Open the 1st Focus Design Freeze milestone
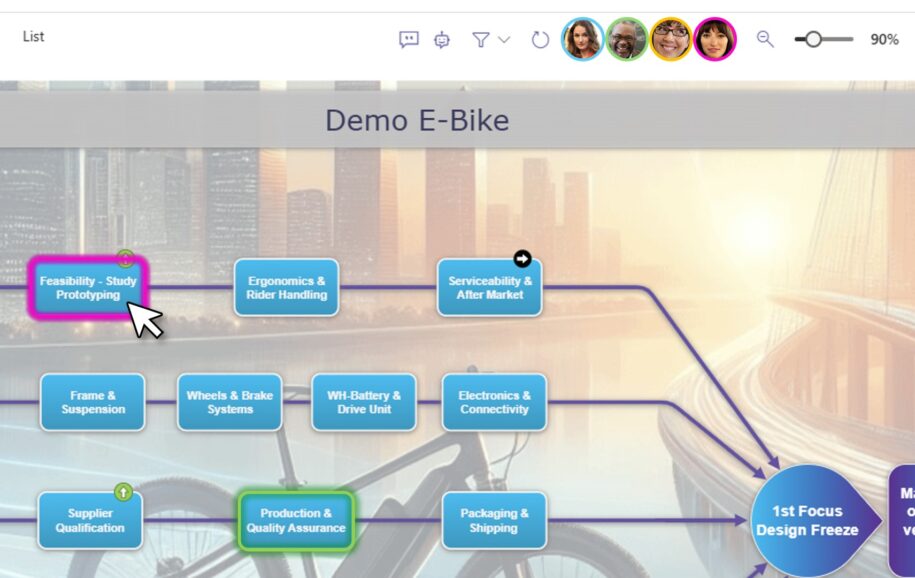The image size is (915, 578). pyautogui.click(x=806, y=518)
